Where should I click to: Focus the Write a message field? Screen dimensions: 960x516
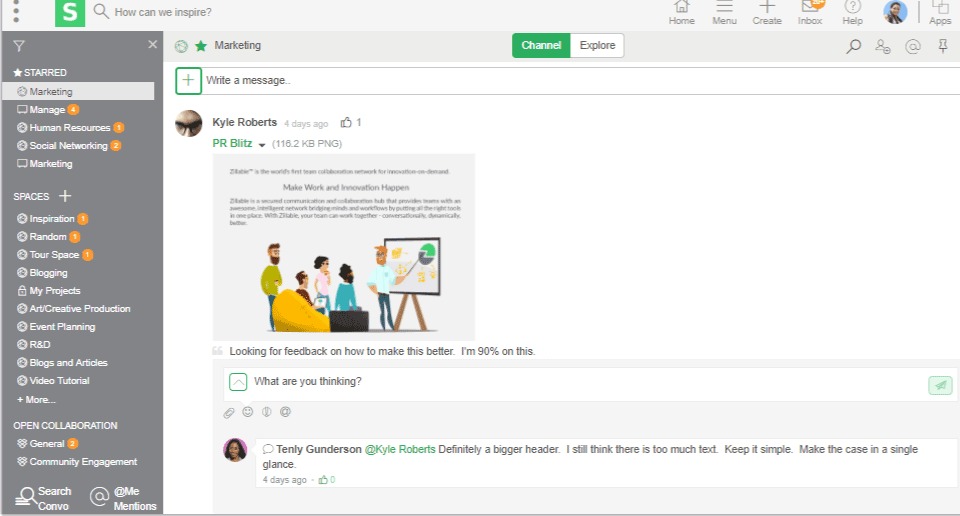[582, 81]
